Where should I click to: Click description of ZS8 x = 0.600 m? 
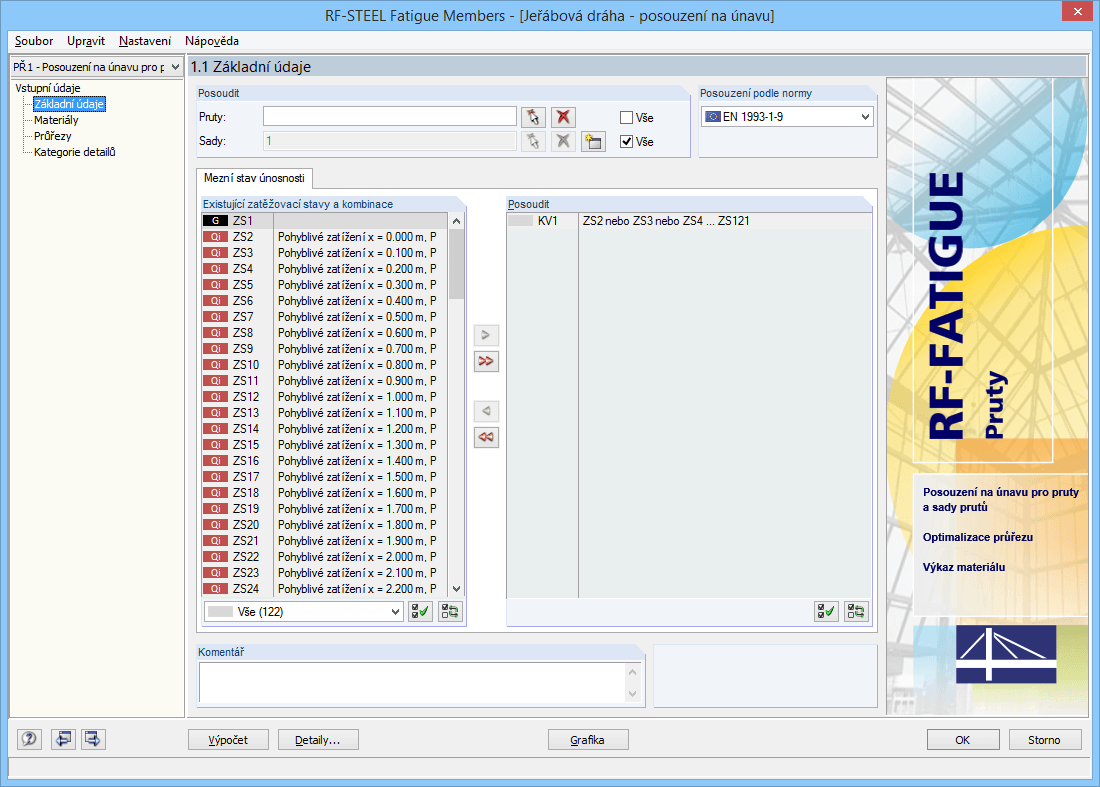(357, 333)
